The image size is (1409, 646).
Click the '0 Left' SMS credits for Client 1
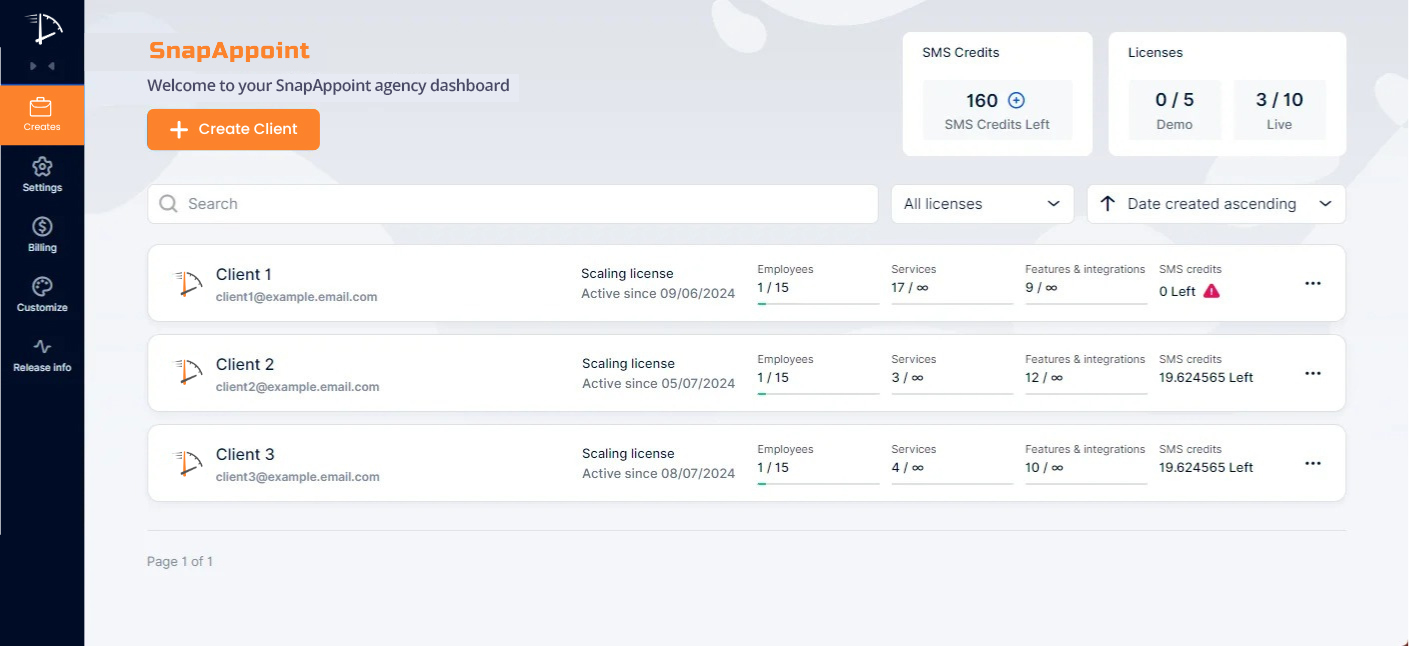(x=1177, y=292)
